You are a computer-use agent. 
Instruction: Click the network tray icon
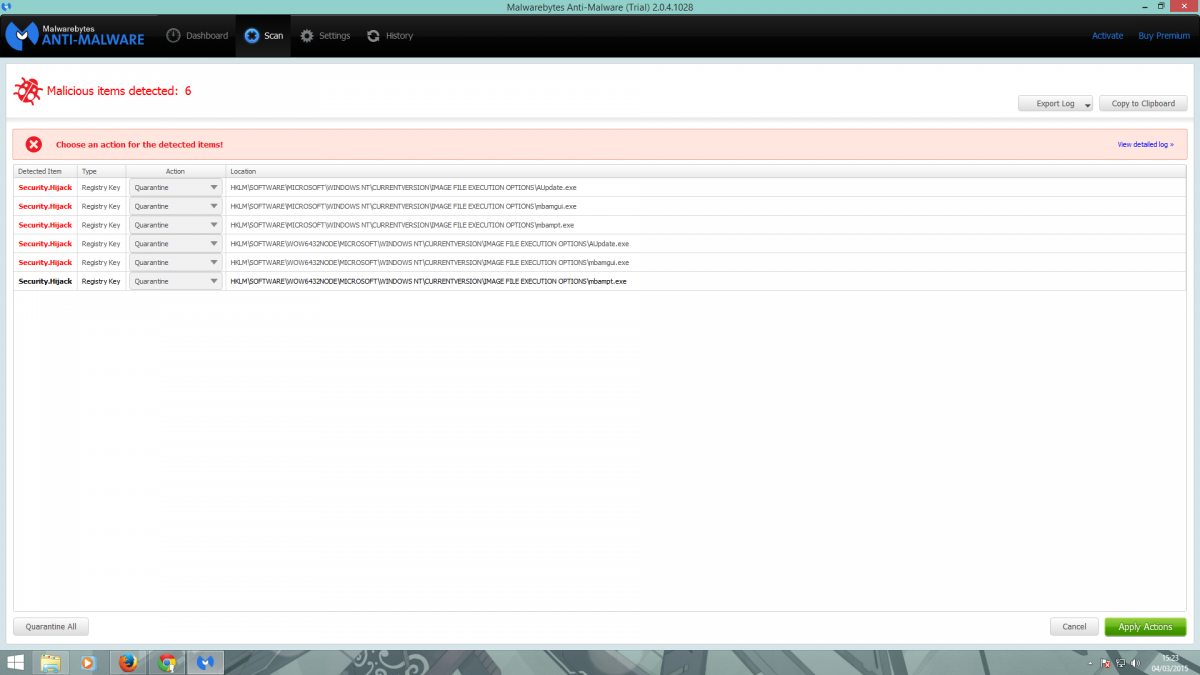(x=1119, y=663)
